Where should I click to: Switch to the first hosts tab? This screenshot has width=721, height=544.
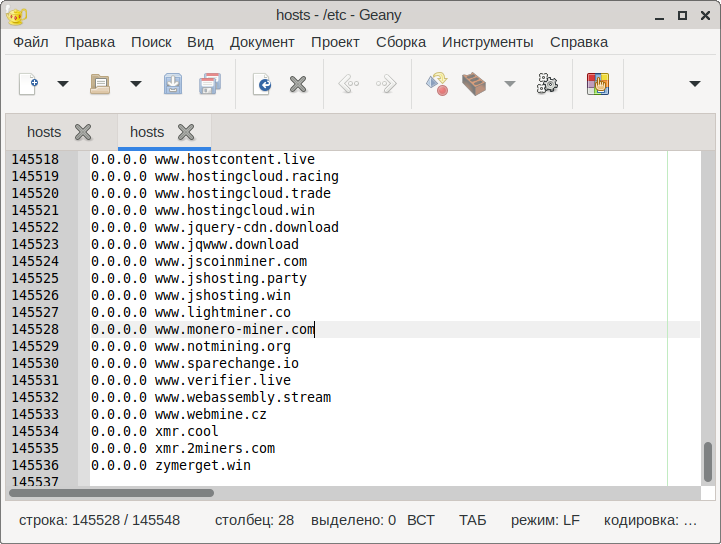coord(44,132)
